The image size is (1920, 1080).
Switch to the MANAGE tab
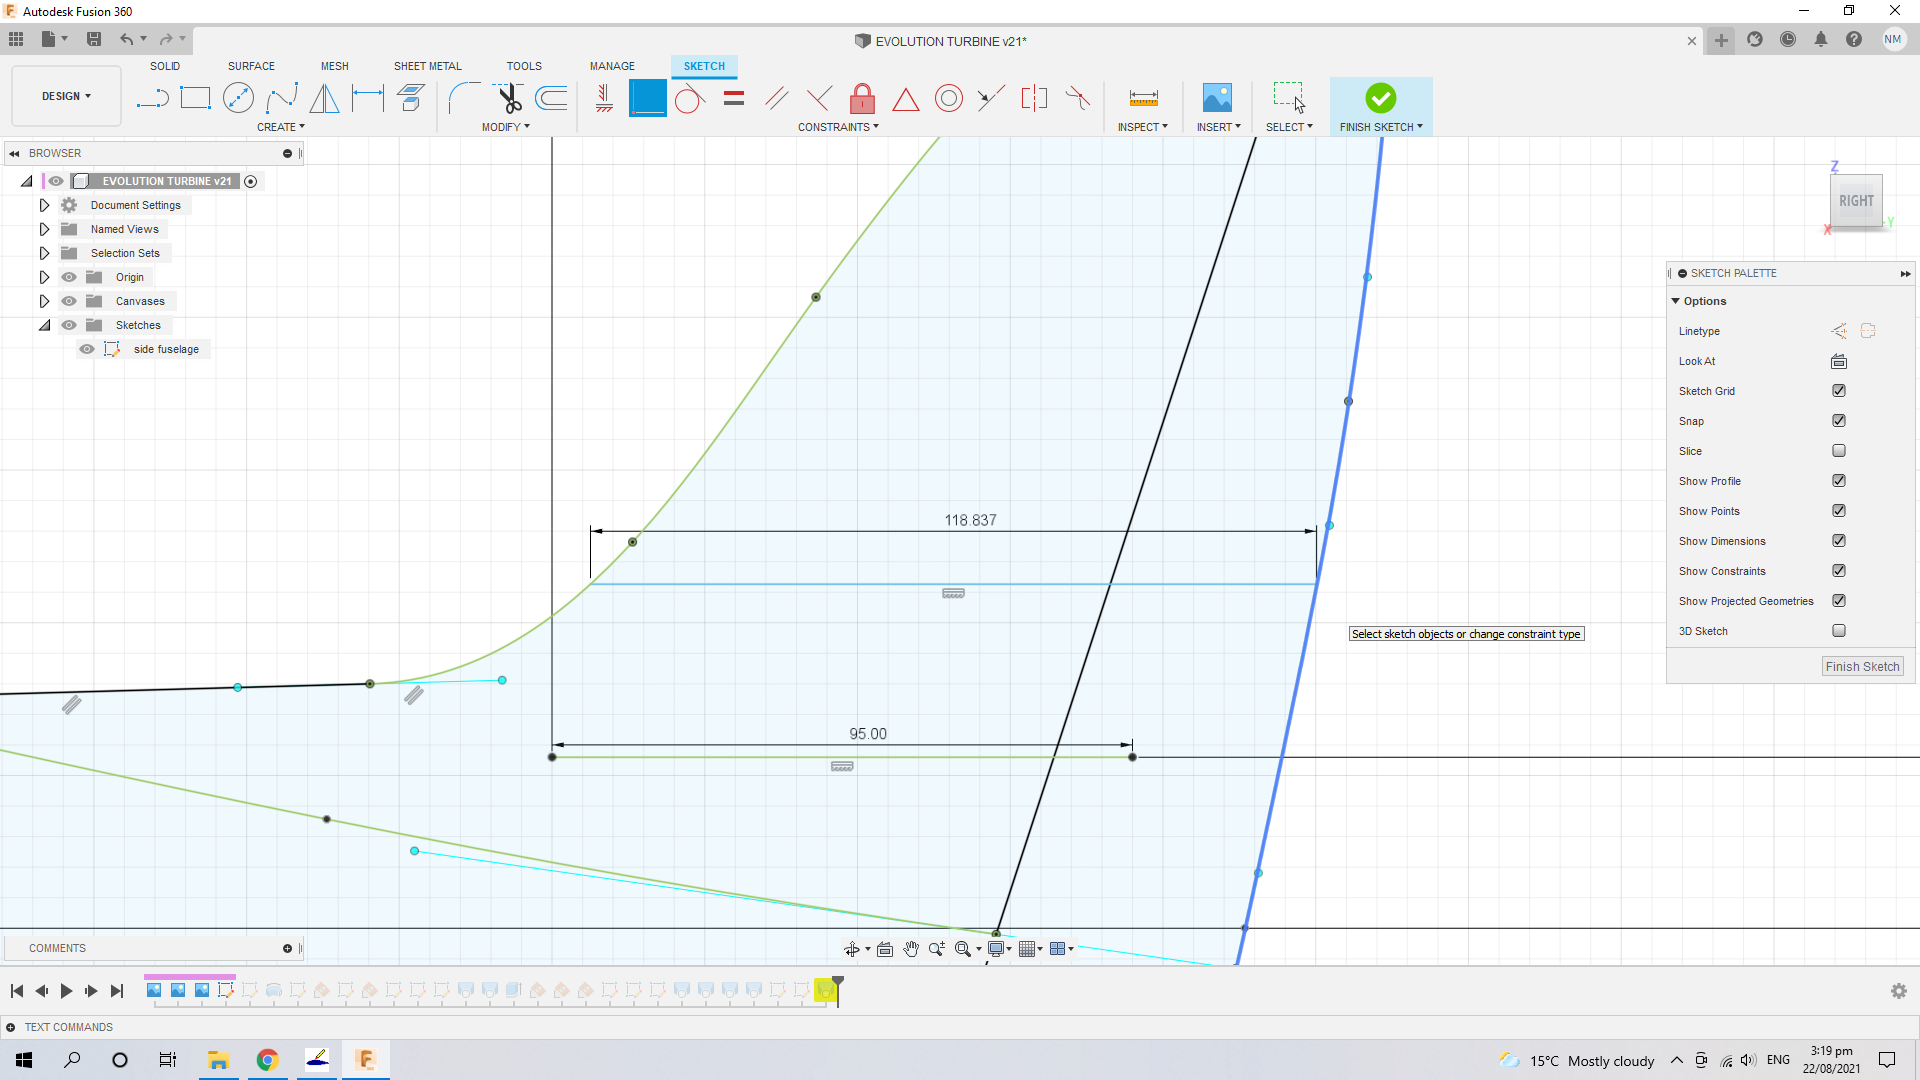pos(612,66)
